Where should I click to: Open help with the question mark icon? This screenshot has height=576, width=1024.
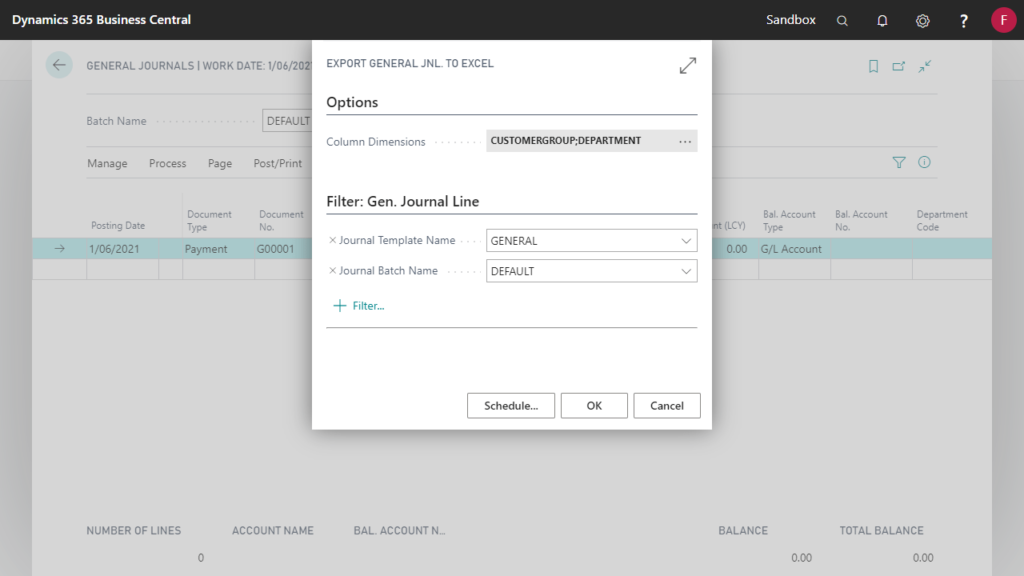(x=962, y=20)
